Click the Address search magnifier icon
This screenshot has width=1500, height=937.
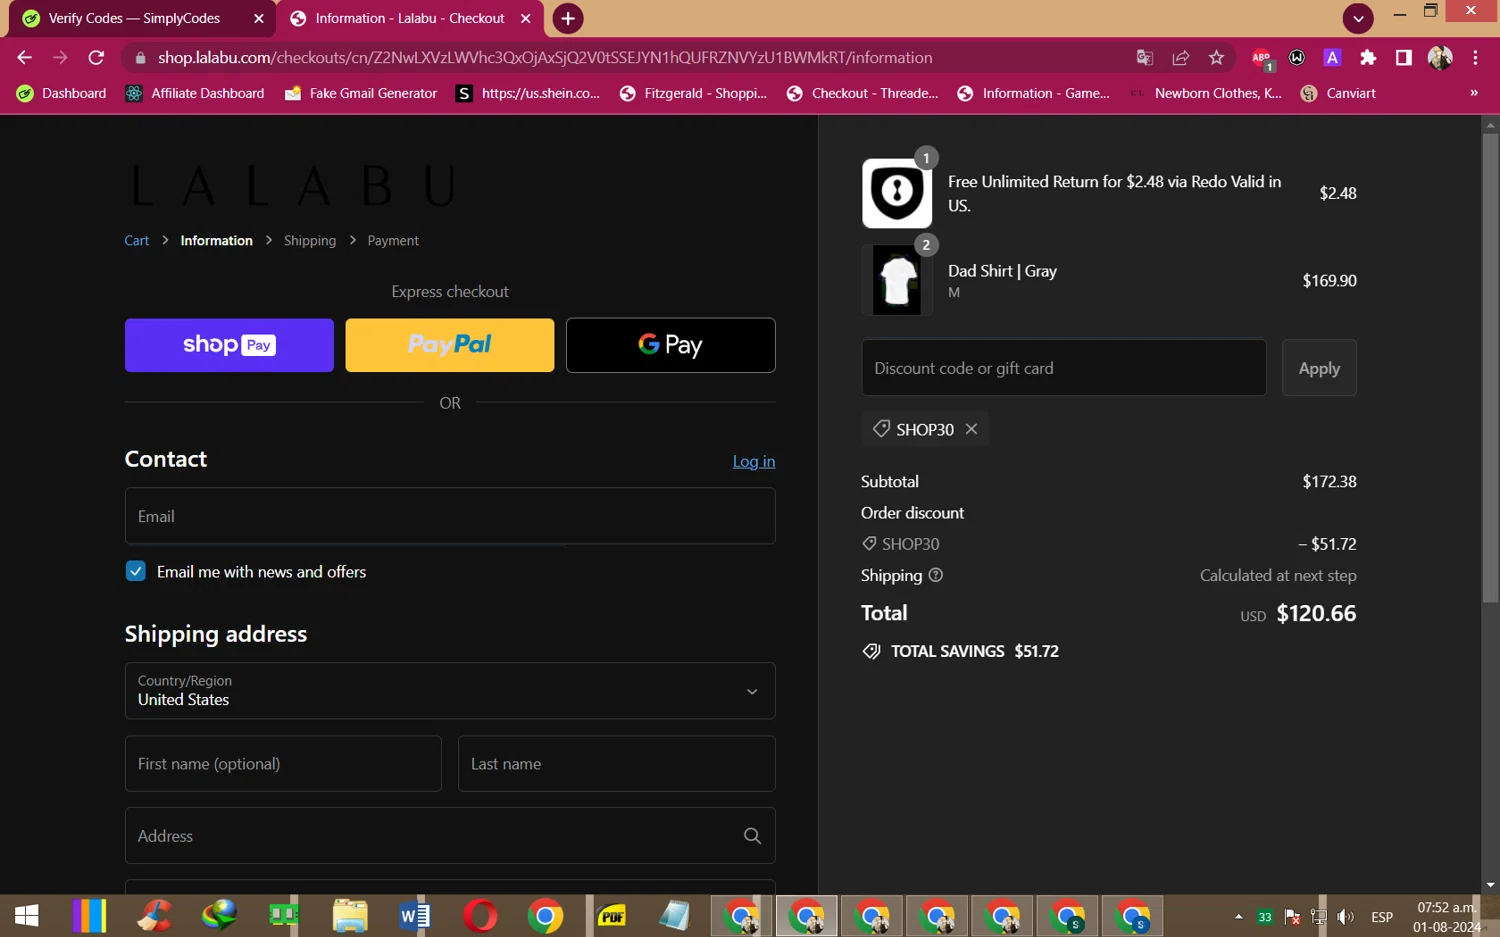tap(752, 836)
